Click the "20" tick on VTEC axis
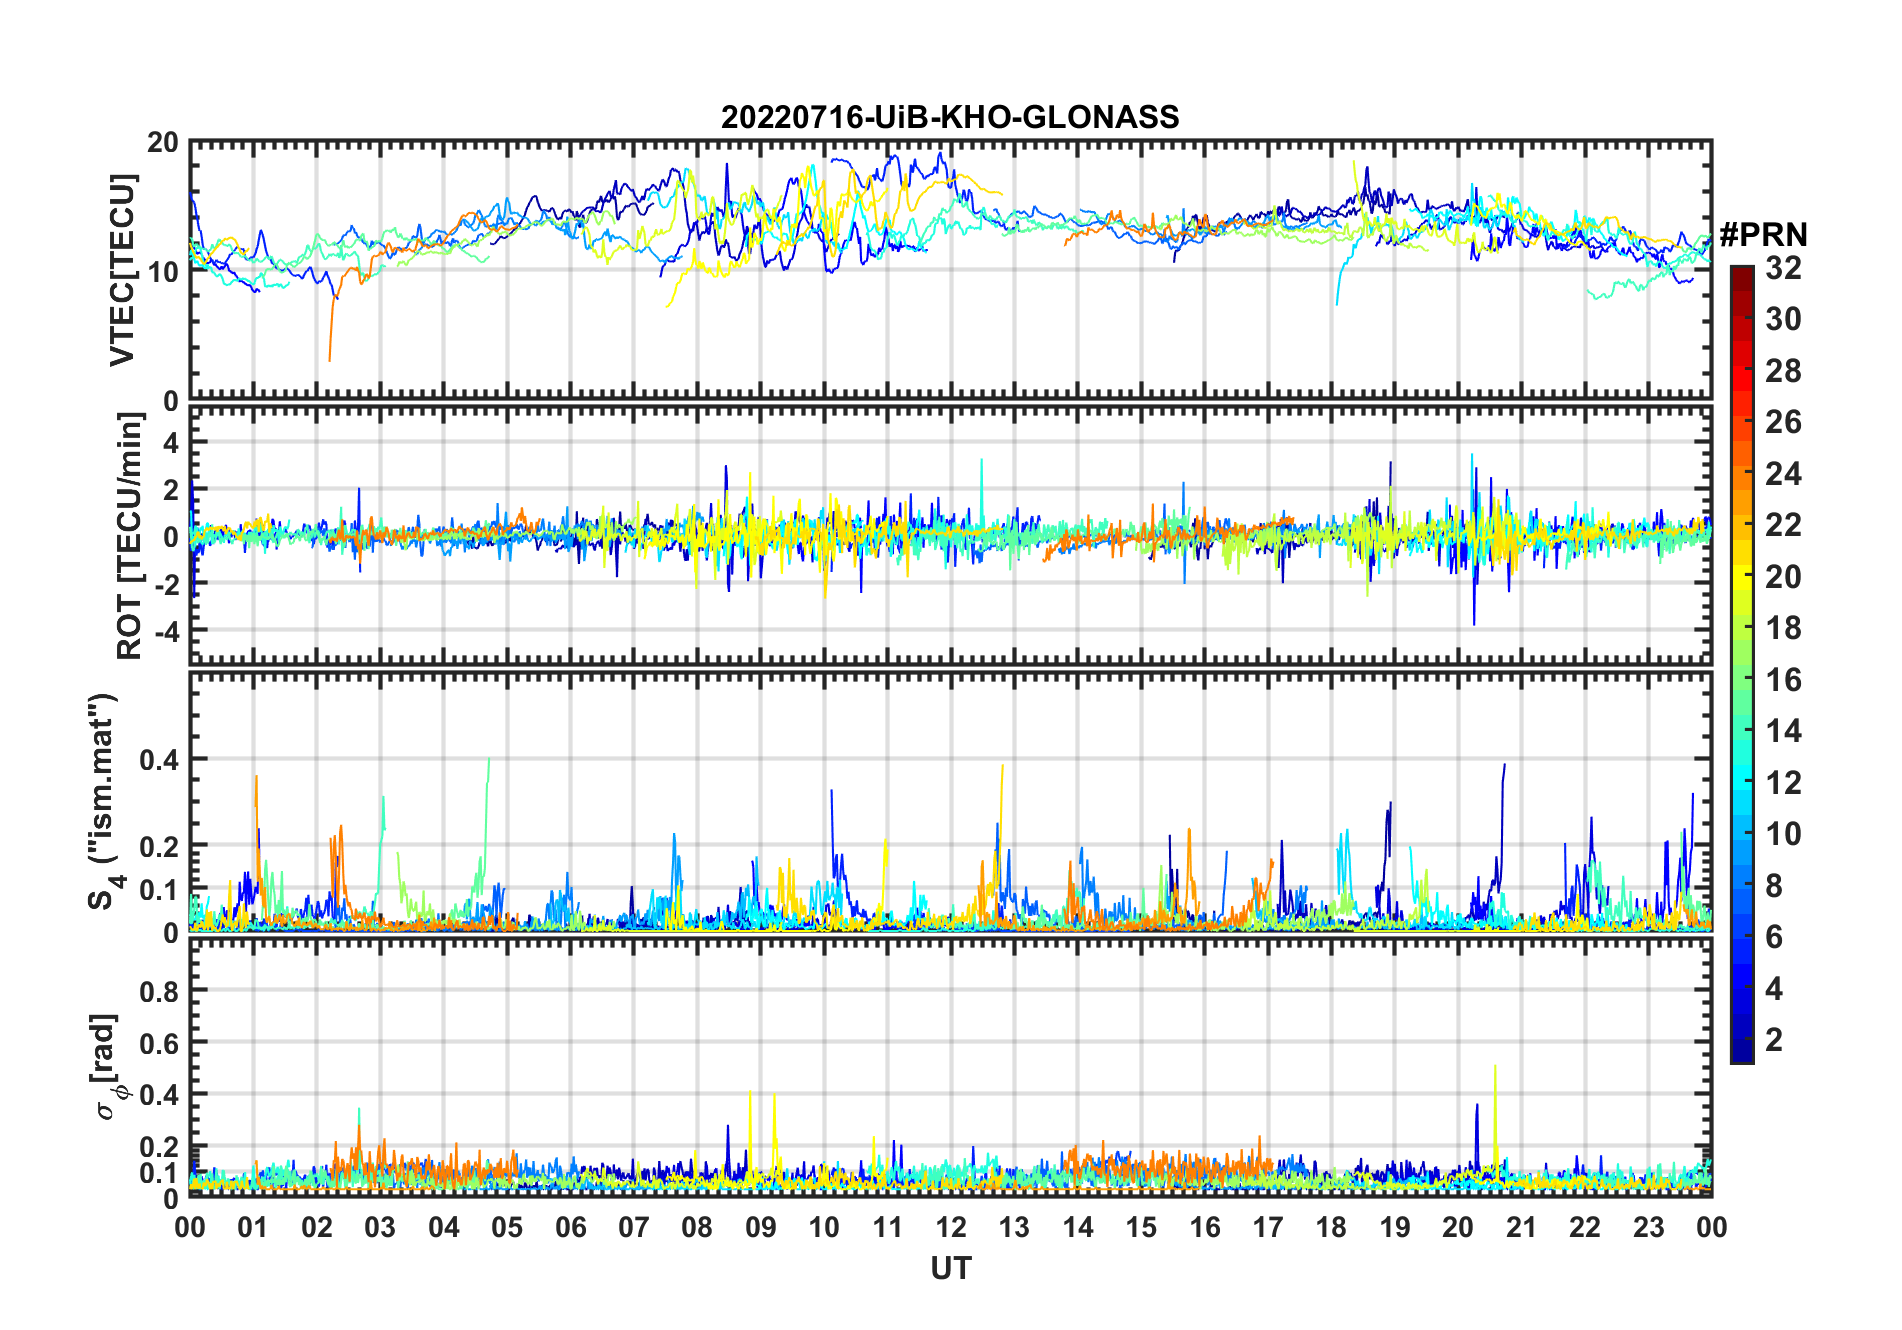The width and height of the screenshot is (1902, 1330). tap(164, 143)
